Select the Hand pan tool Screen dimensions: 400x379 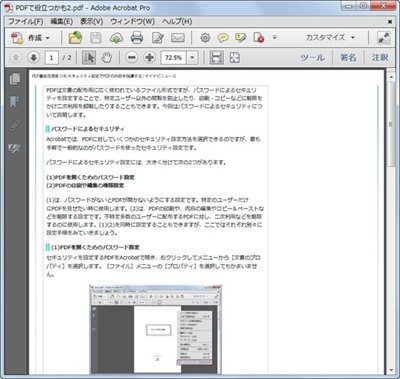[106, 58]
